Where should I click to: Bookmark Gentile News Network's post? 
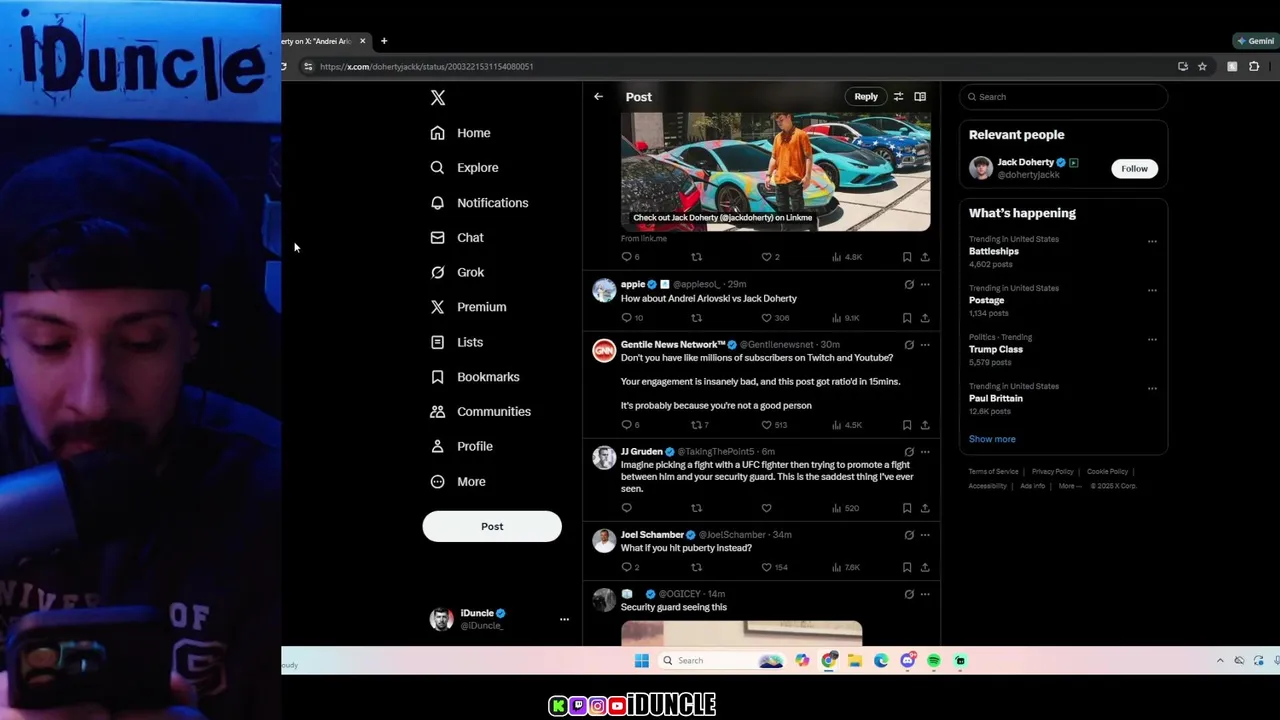point(907,425)
